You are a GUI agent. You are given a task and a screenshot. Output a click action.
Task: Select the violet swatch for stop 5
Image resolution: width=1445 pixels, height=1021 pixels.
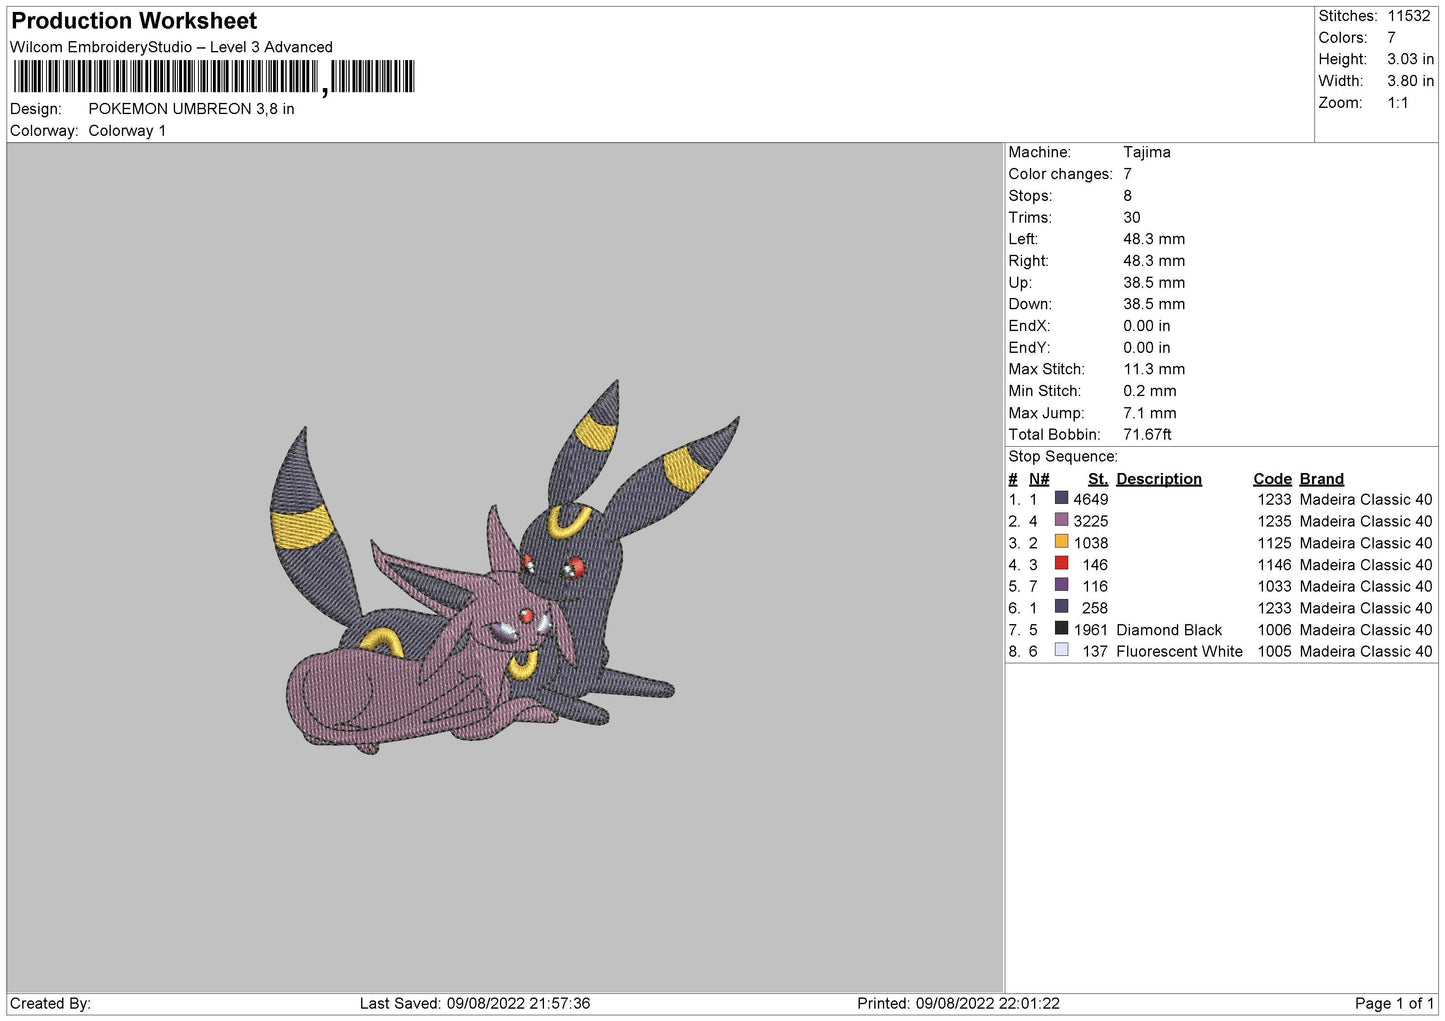(1061, 585)
